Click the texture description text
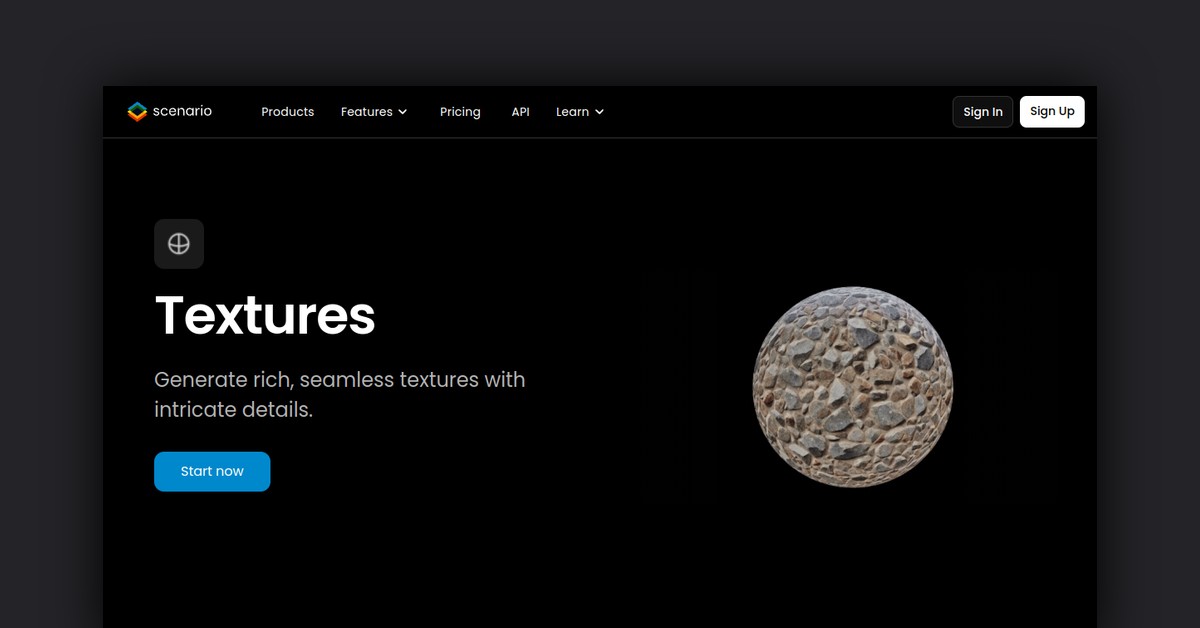The width and height of the screenshot is (1200, 628). 340,394
